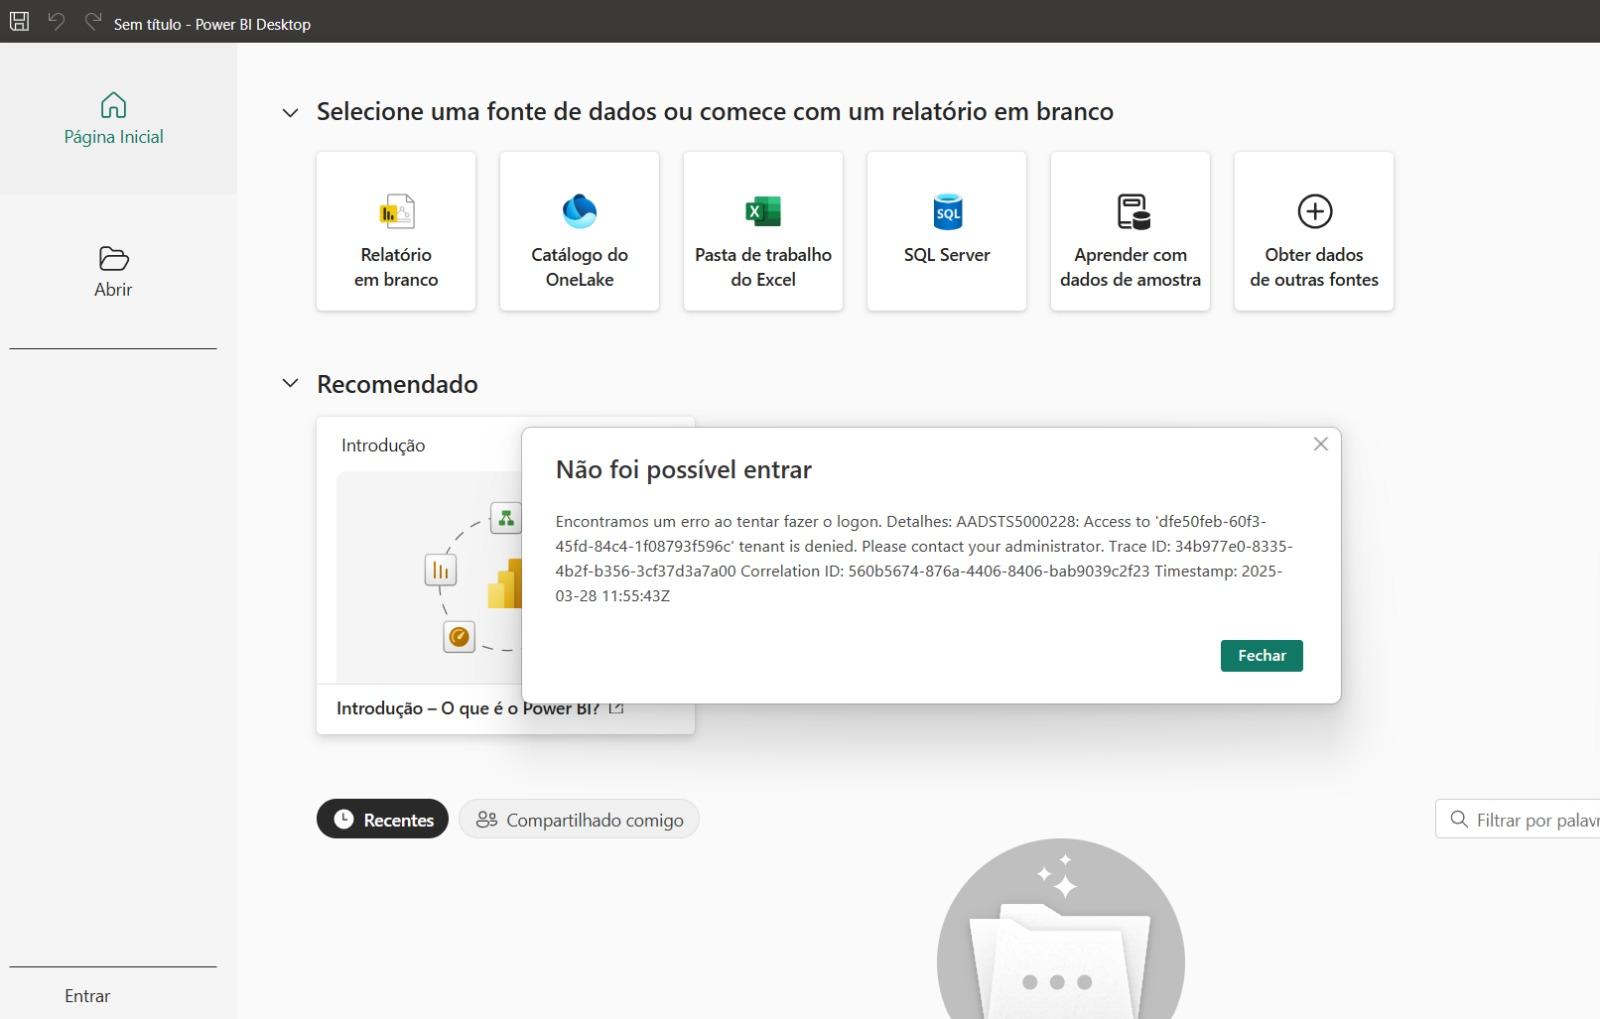Save the current report file
The height and width of the screenshot is (1019, 1600).
pyautogui.click(x=18, y=22)
